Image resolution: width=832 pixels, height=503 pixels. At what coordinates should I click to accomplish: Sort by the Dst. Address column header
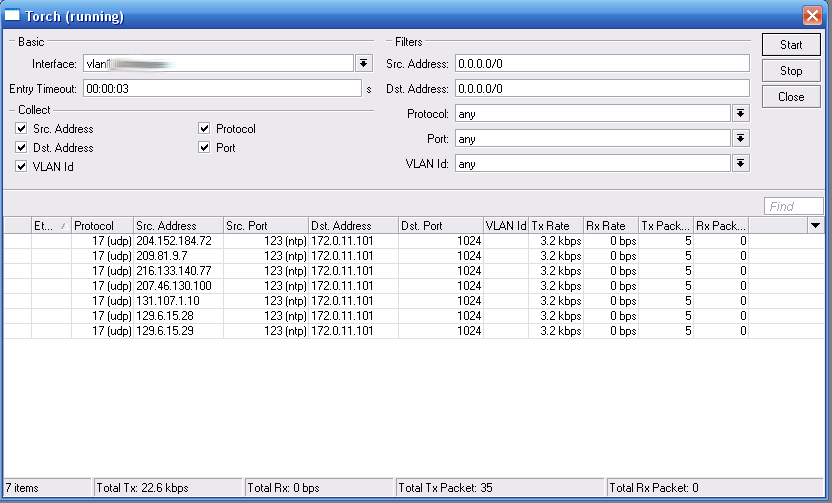(x=353, y=226)
